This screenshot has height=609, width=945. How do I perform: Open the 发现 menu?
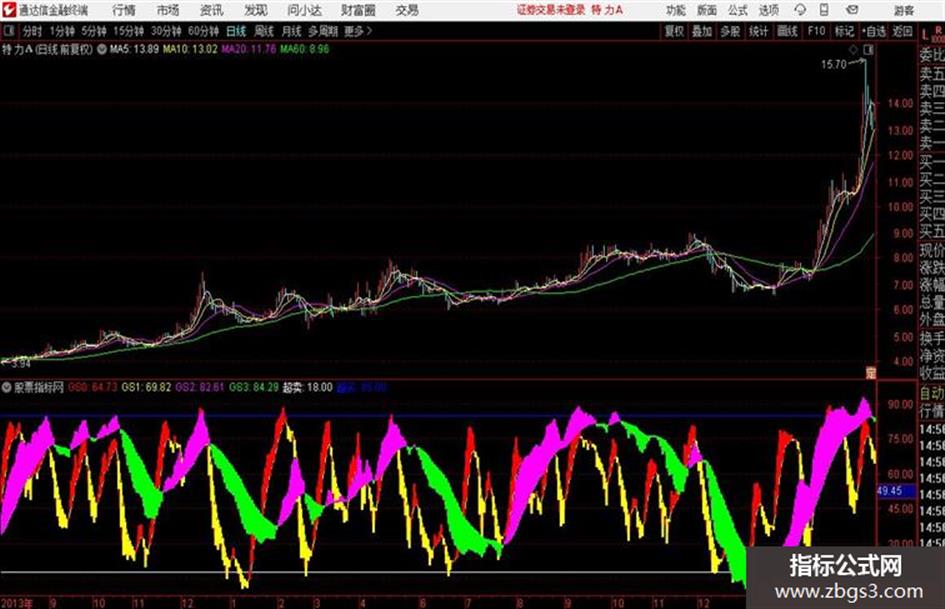256,10
